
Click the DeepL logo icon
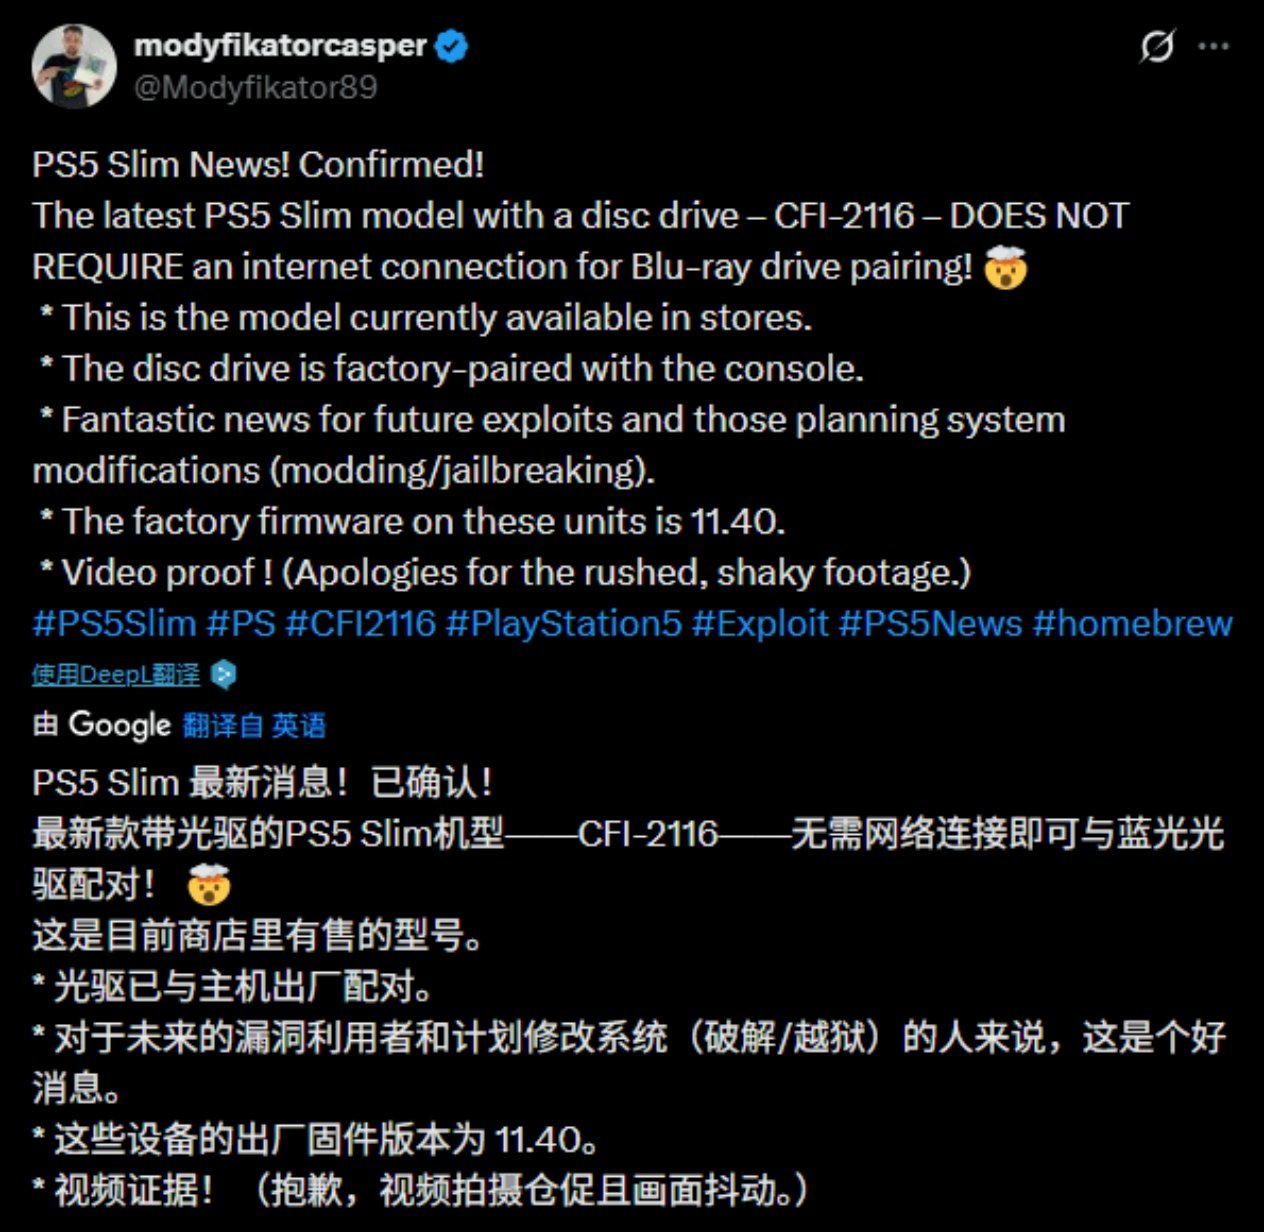tap(224, 675)
